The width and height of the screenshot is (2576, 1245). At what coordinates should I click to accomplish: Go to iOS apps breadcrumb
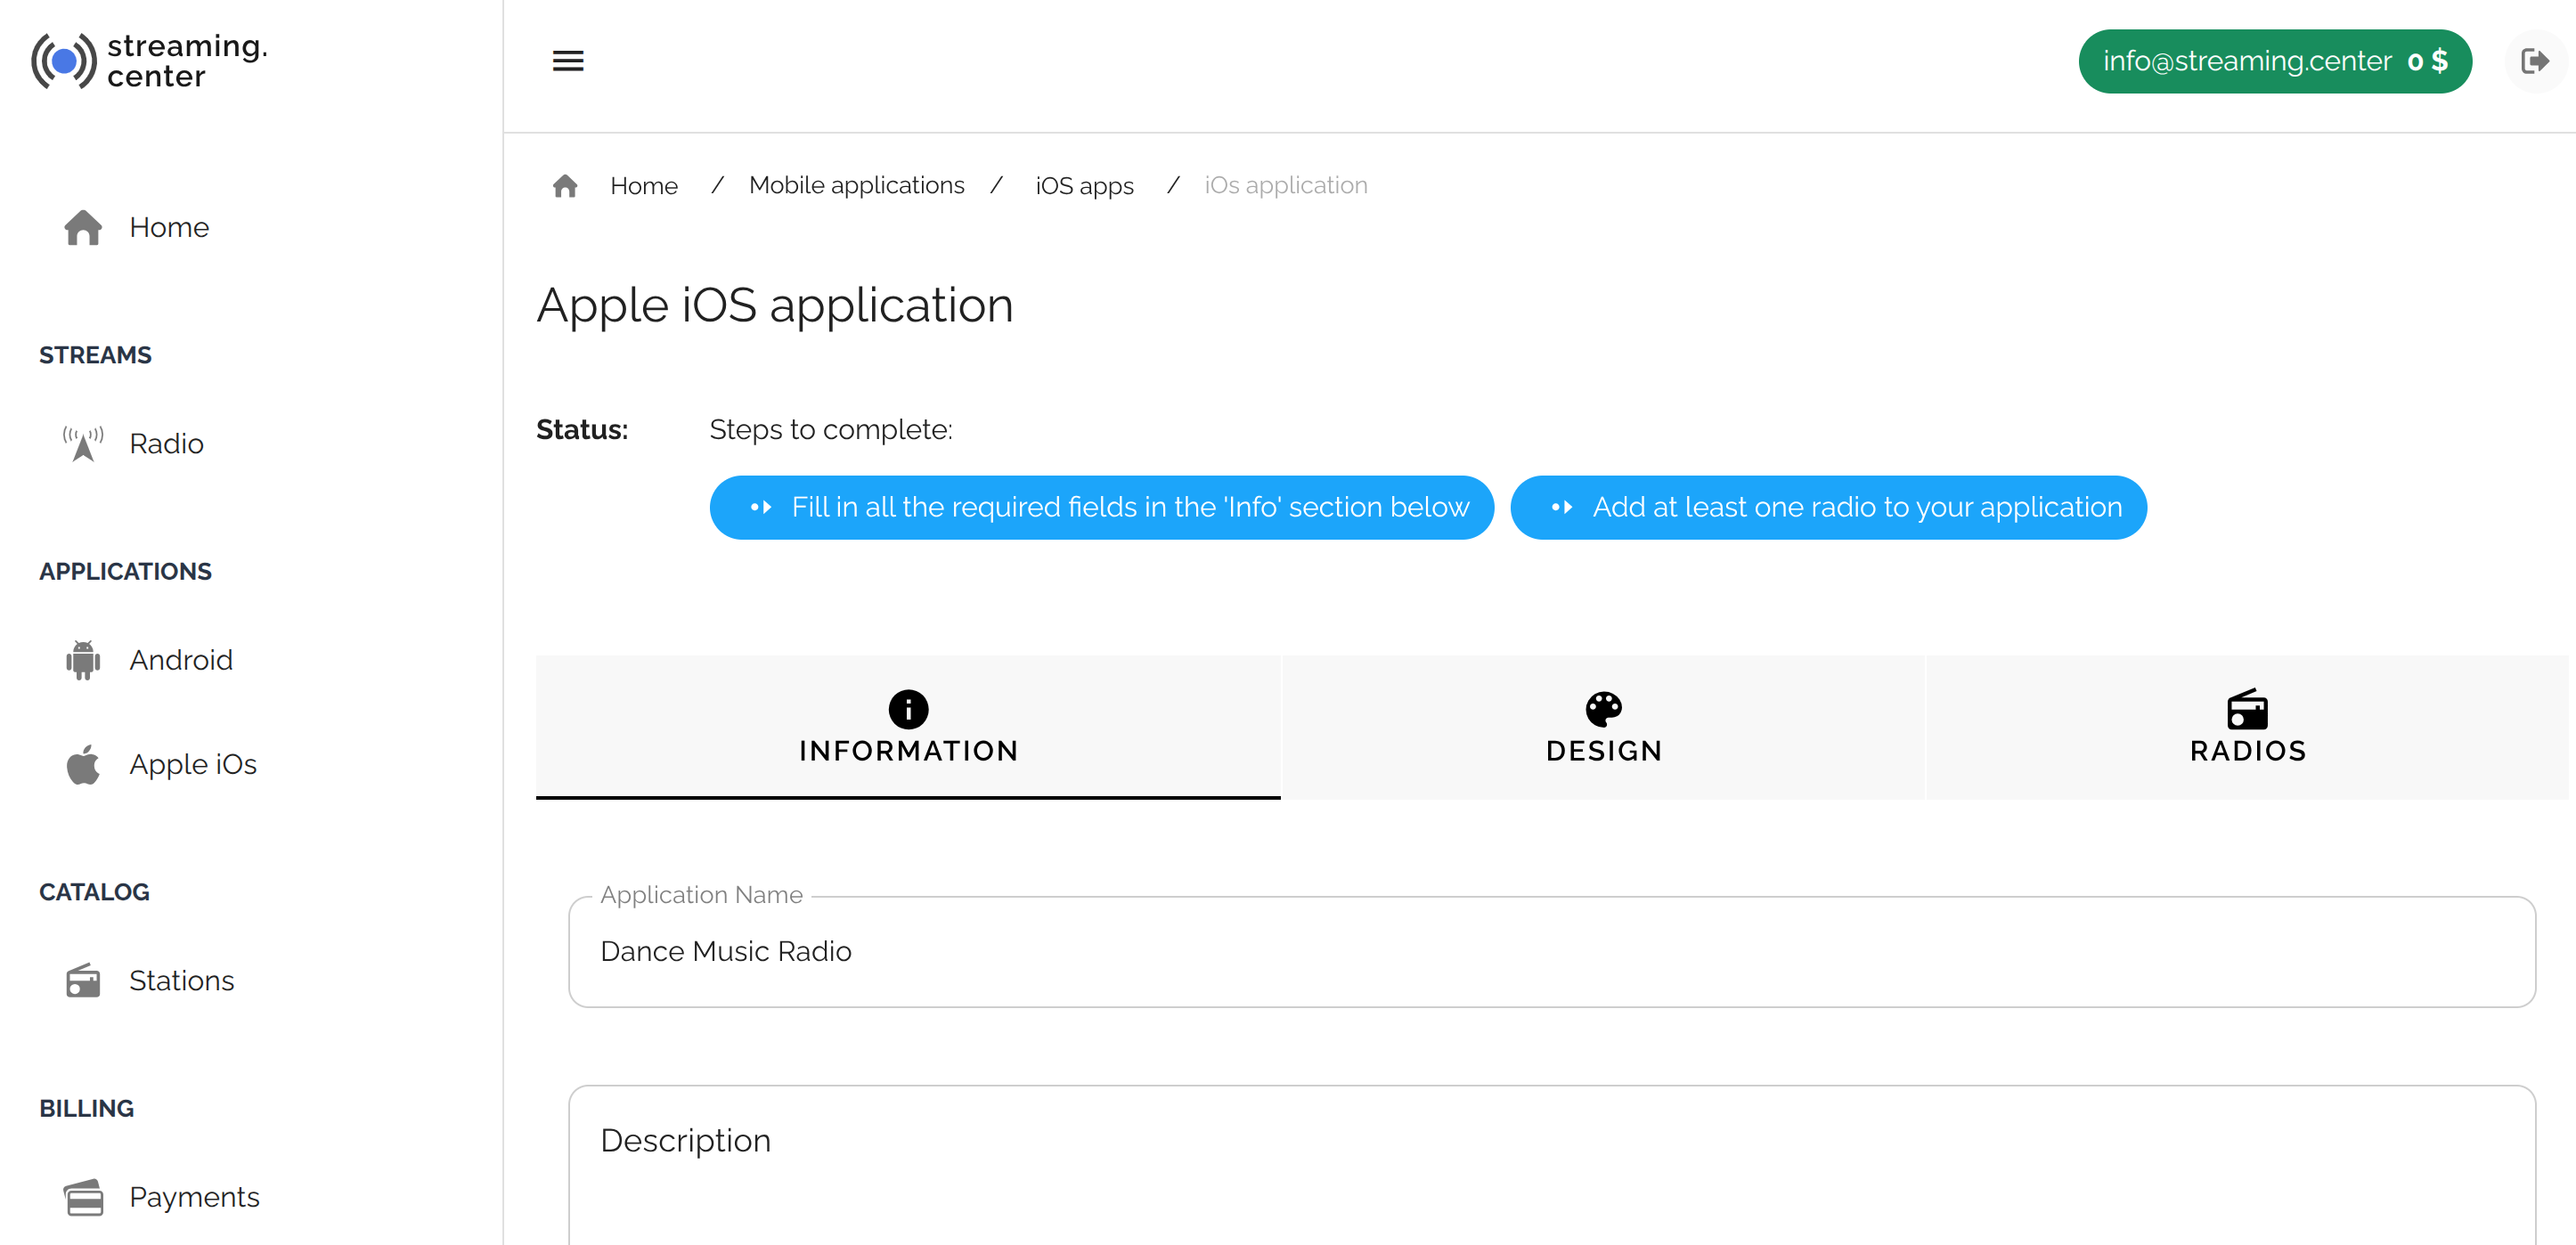click(x=1084, y=186)
